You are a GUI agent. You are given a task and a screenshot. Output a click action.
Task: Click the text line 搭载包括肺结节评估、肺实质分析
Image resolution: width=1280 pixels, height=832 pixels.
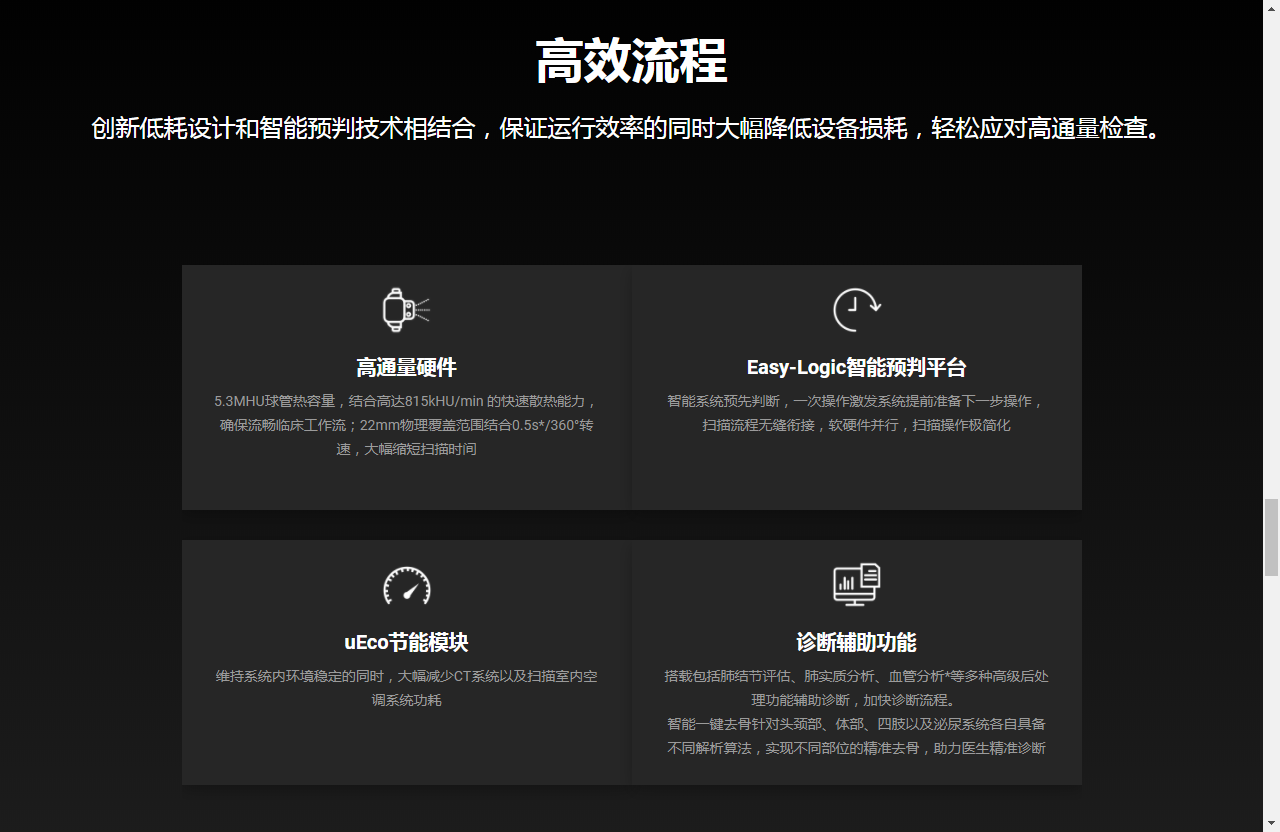point(856,676)
